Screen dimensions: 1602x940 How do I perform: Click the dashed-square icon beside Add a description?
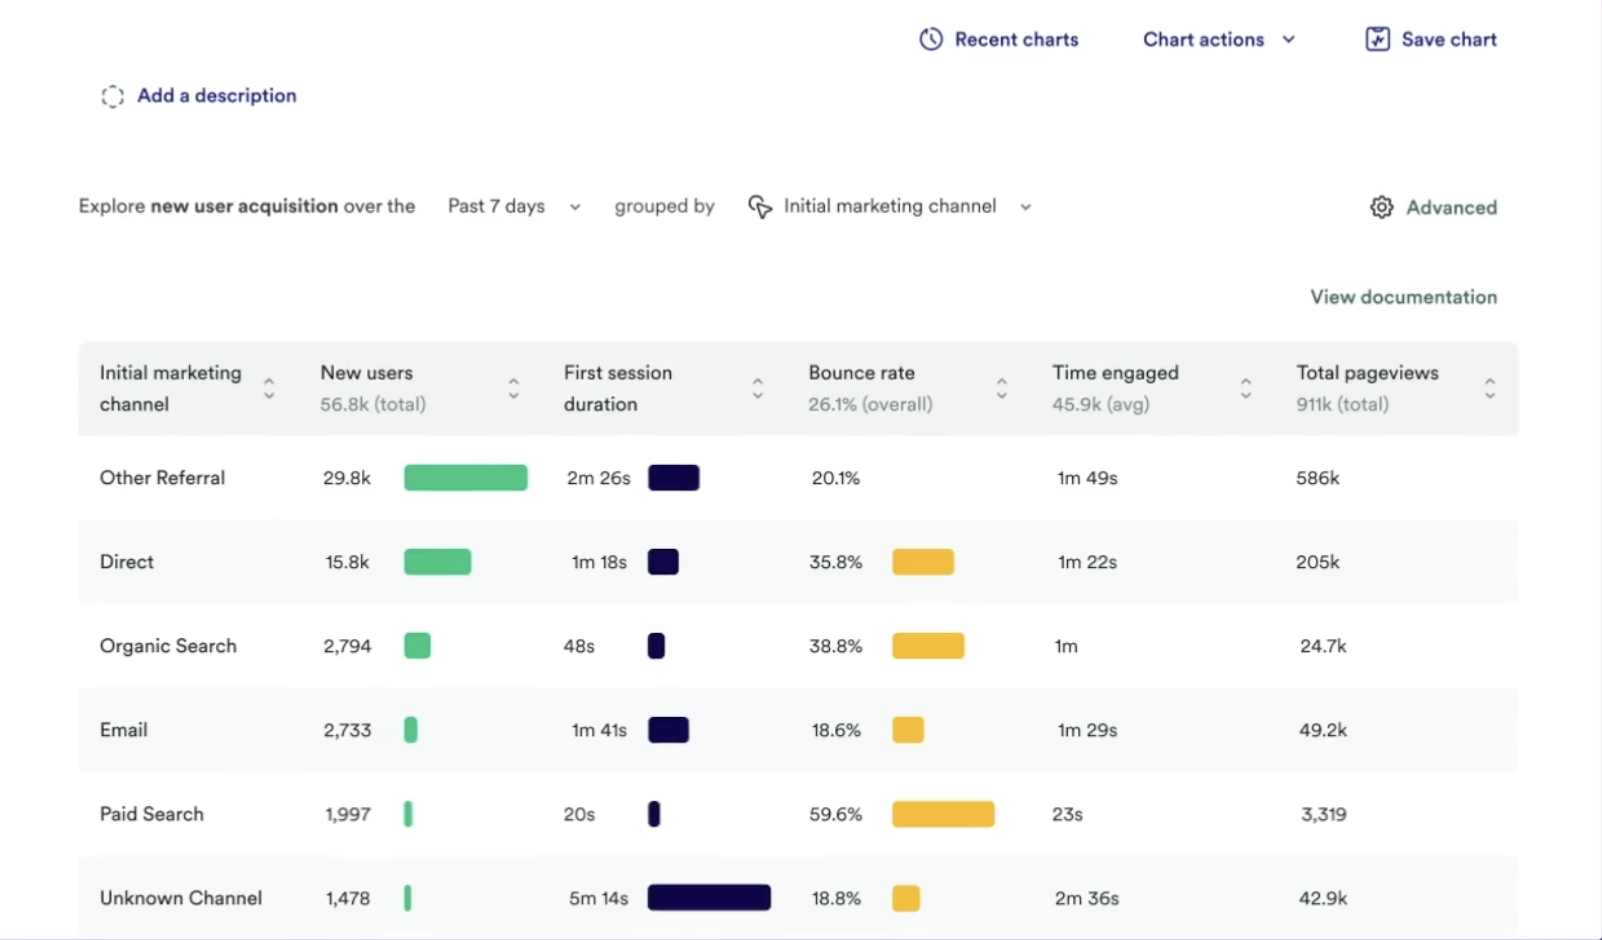click(x=112, y=96)
